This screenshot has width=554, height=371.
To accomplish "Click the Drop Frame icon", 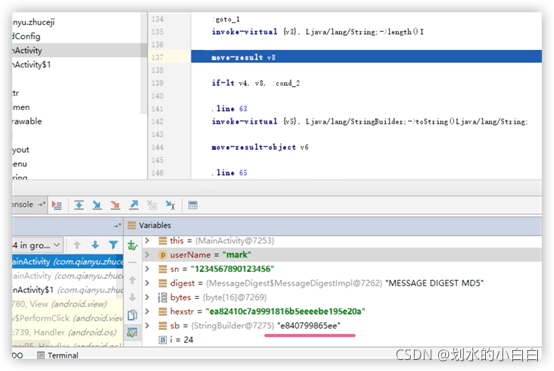I will click(152, 205).
